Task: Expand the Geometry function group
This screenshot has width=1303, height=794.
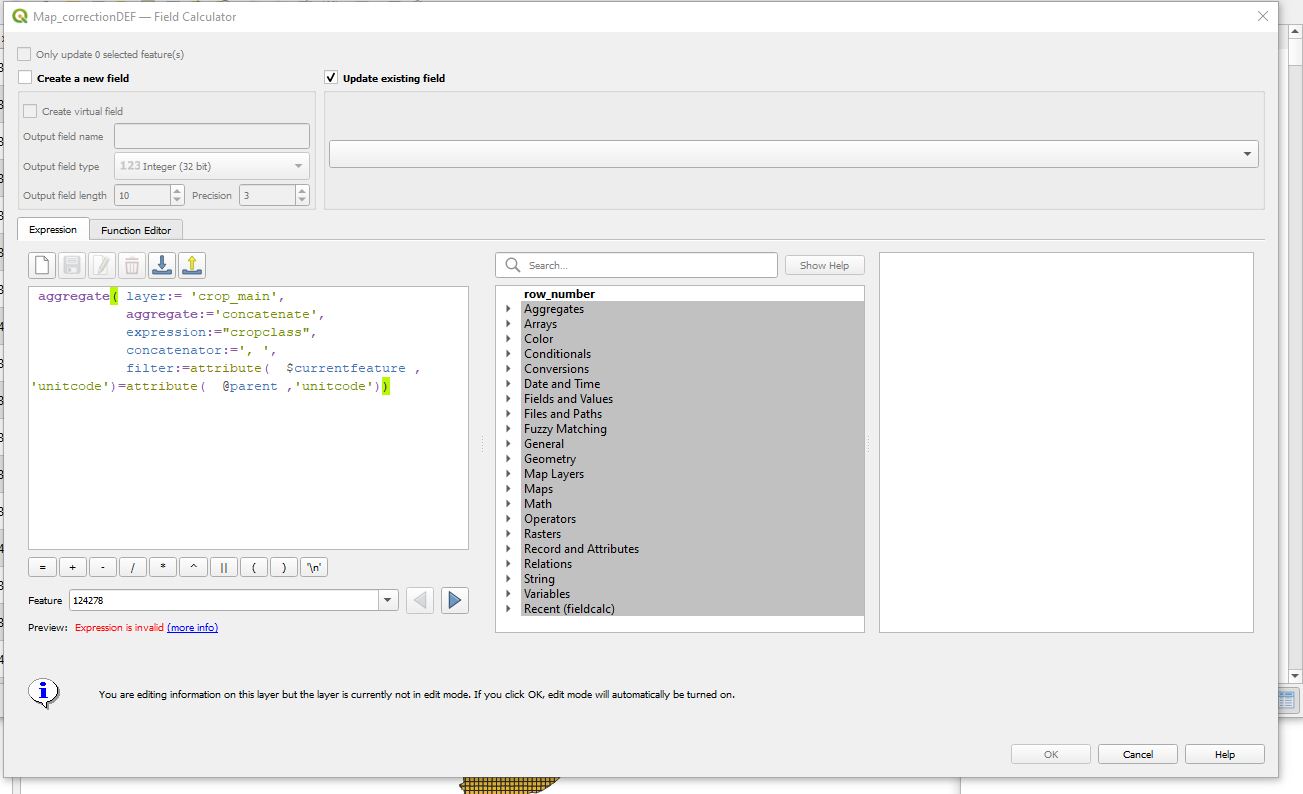Action: coord(508,459)
